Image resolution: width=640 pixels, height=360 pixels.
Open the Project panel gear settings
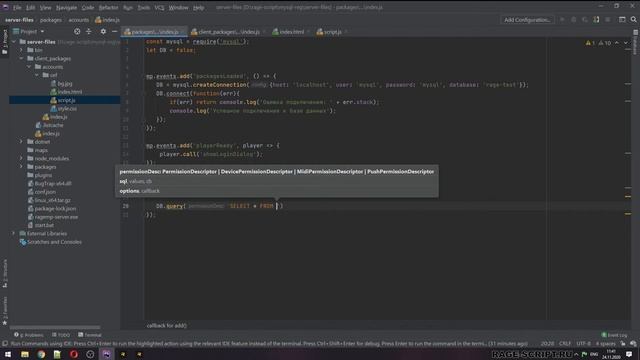(103, 31)
